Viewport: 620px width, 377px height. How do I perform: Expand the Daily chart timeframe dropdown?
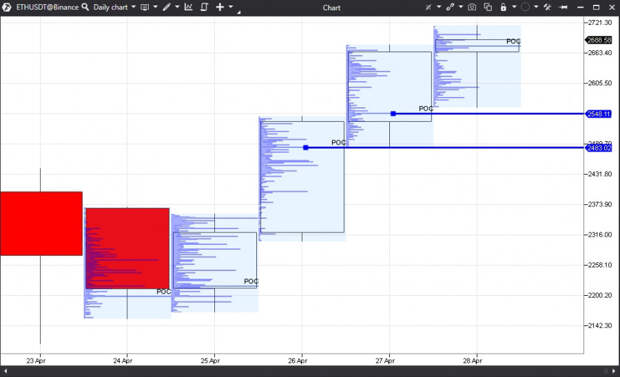(x=133, y=7)
